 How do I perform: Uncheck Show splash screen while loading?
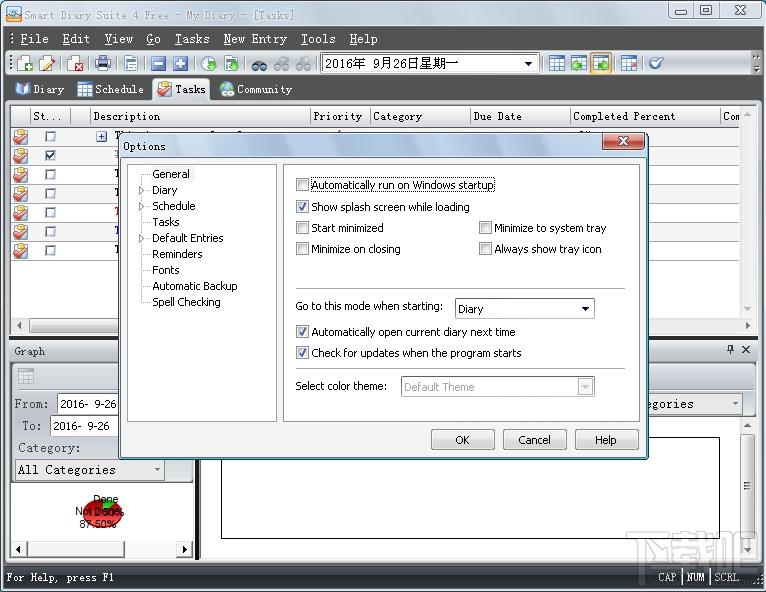303,207
